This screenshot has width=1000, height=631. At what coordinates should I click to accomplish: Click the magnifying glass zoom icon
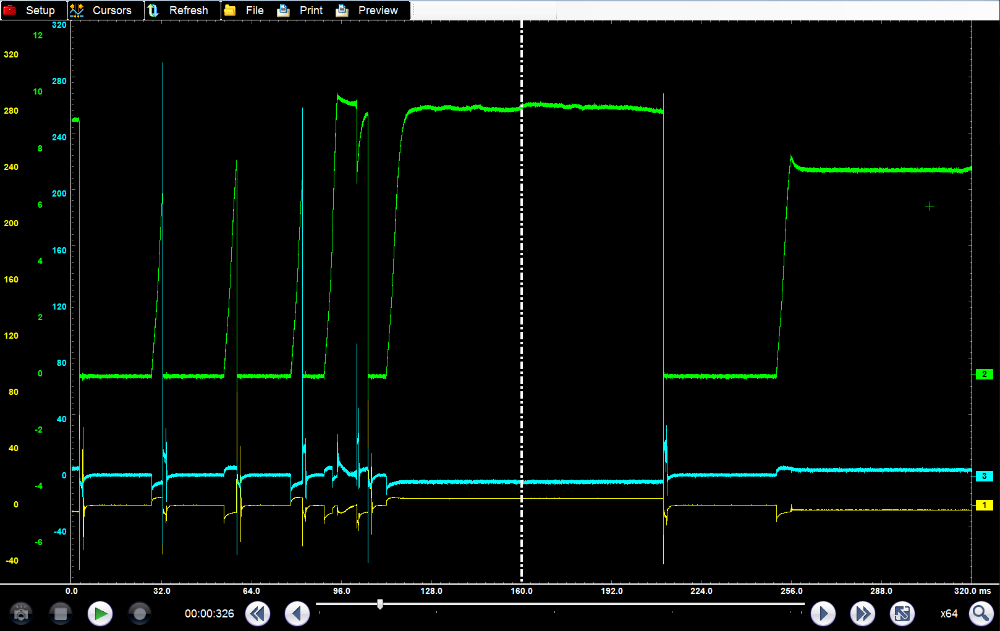point(980,613)
